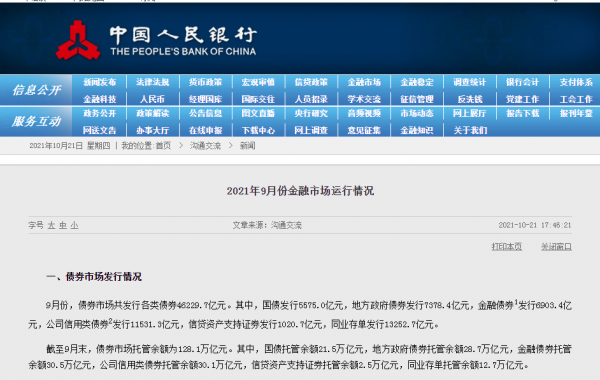Click the 关闭窗口 close window link
600x380 pixels.
click(556, 247)
